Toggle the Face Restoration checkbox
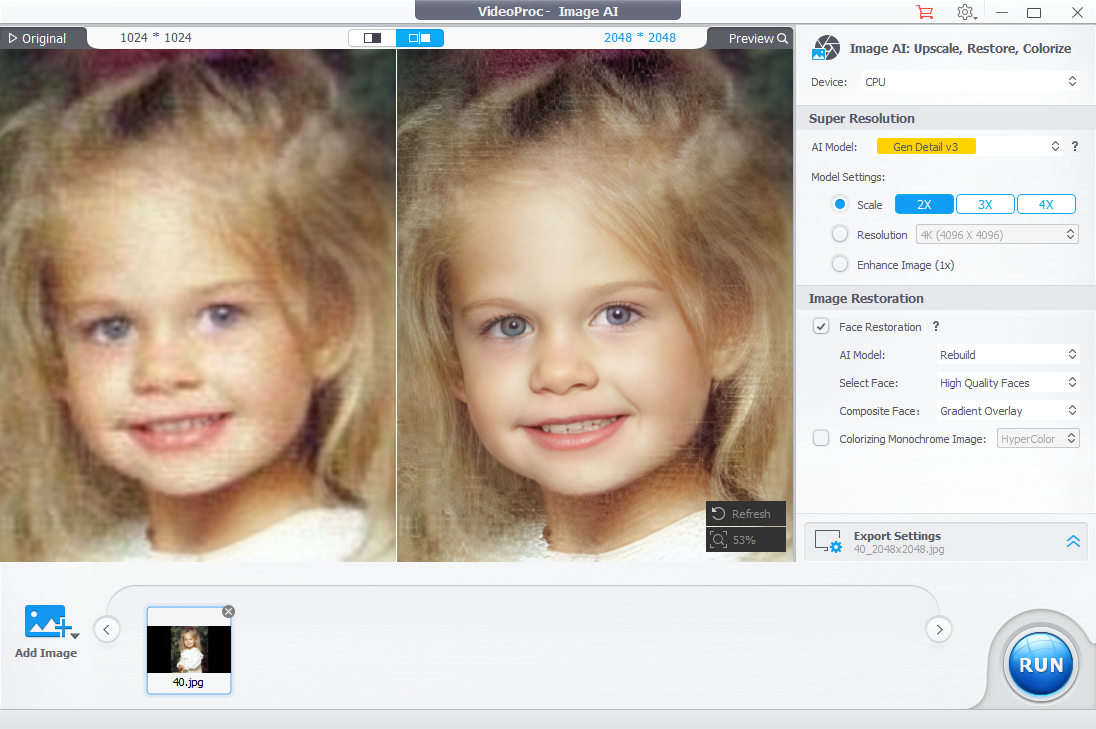1096x729 pixels. pos(821,326)
